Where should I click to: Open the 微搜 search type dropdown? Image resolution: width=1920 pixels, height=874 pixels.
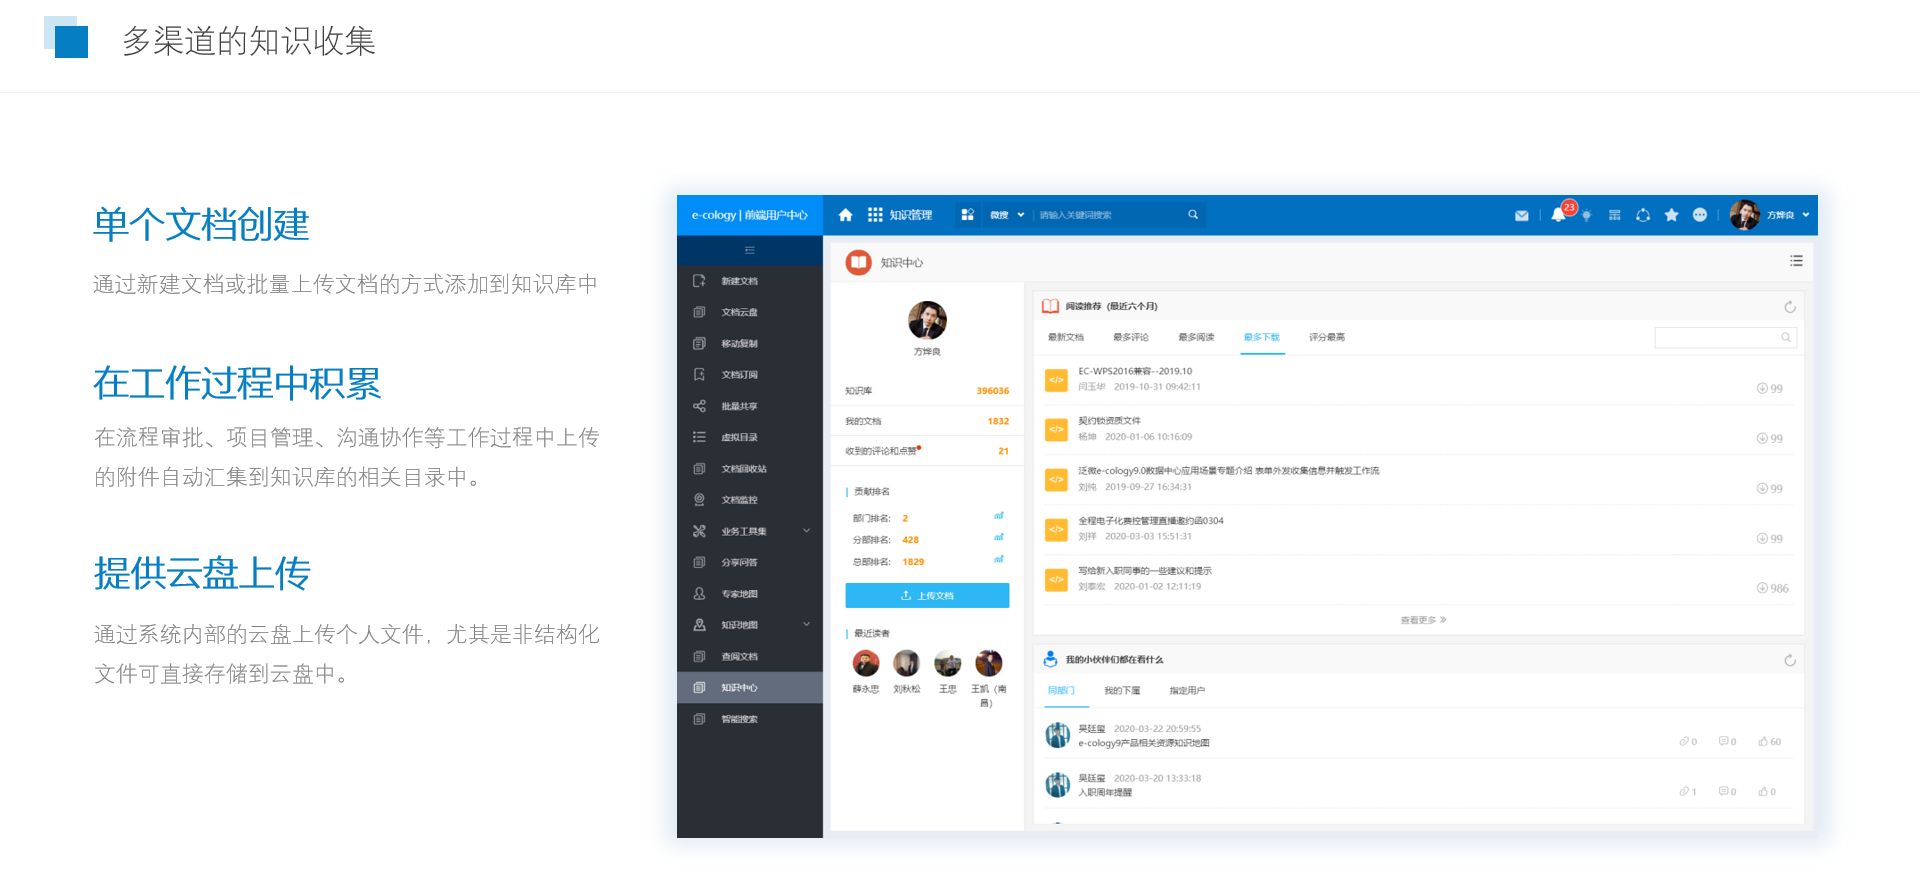[x=1006, y=215]
